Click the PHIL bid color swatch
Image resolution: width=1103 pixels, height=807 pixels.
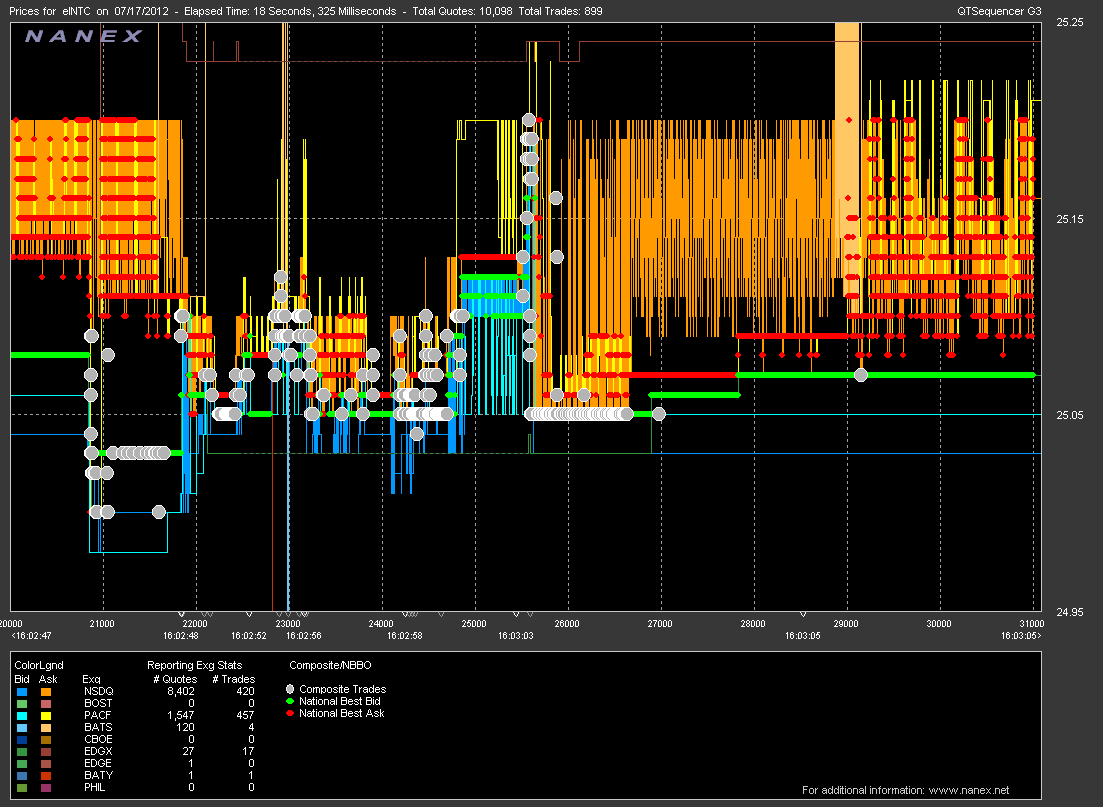point(22,787)
